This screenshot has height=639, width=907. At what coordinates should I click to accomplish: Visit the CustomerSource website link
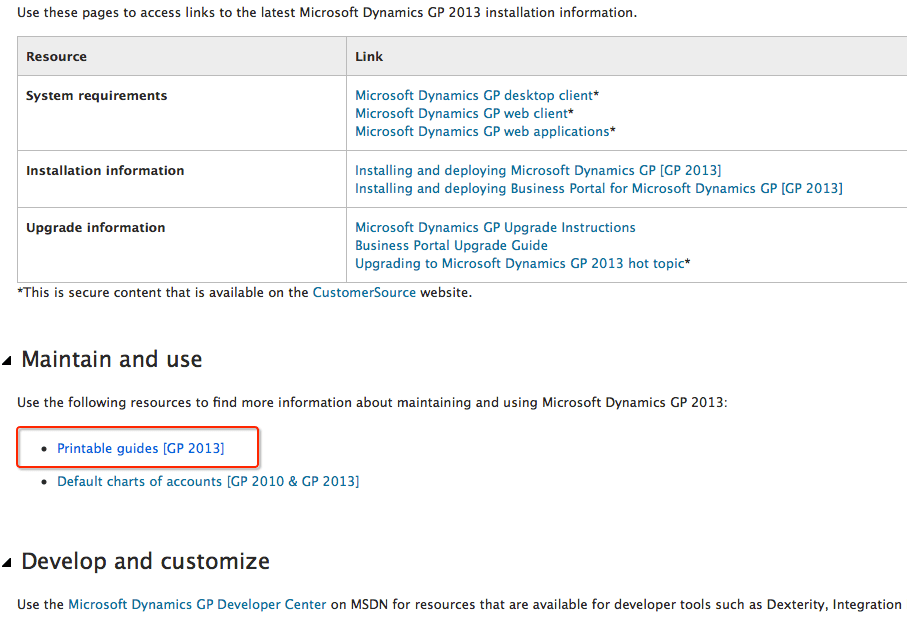click(364, 293)
